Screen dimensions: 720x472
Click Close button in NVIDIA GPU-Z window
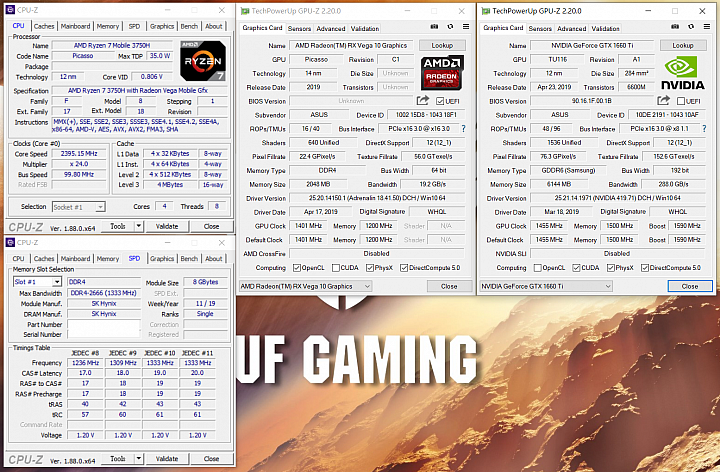pyautogui.click(x=690, y=286)
